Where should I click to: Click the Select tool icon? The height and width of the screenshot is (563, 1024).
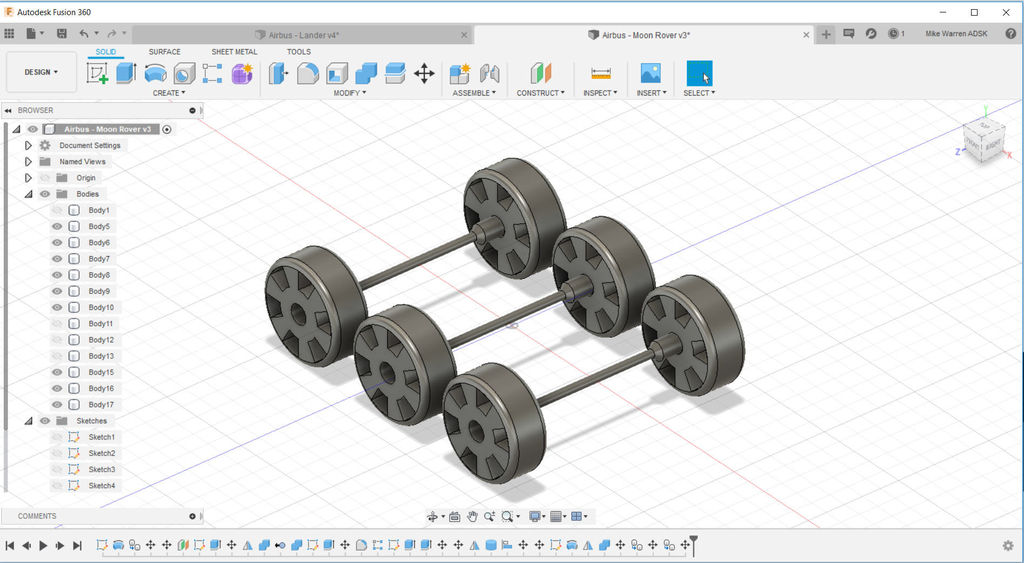point(699,73)
